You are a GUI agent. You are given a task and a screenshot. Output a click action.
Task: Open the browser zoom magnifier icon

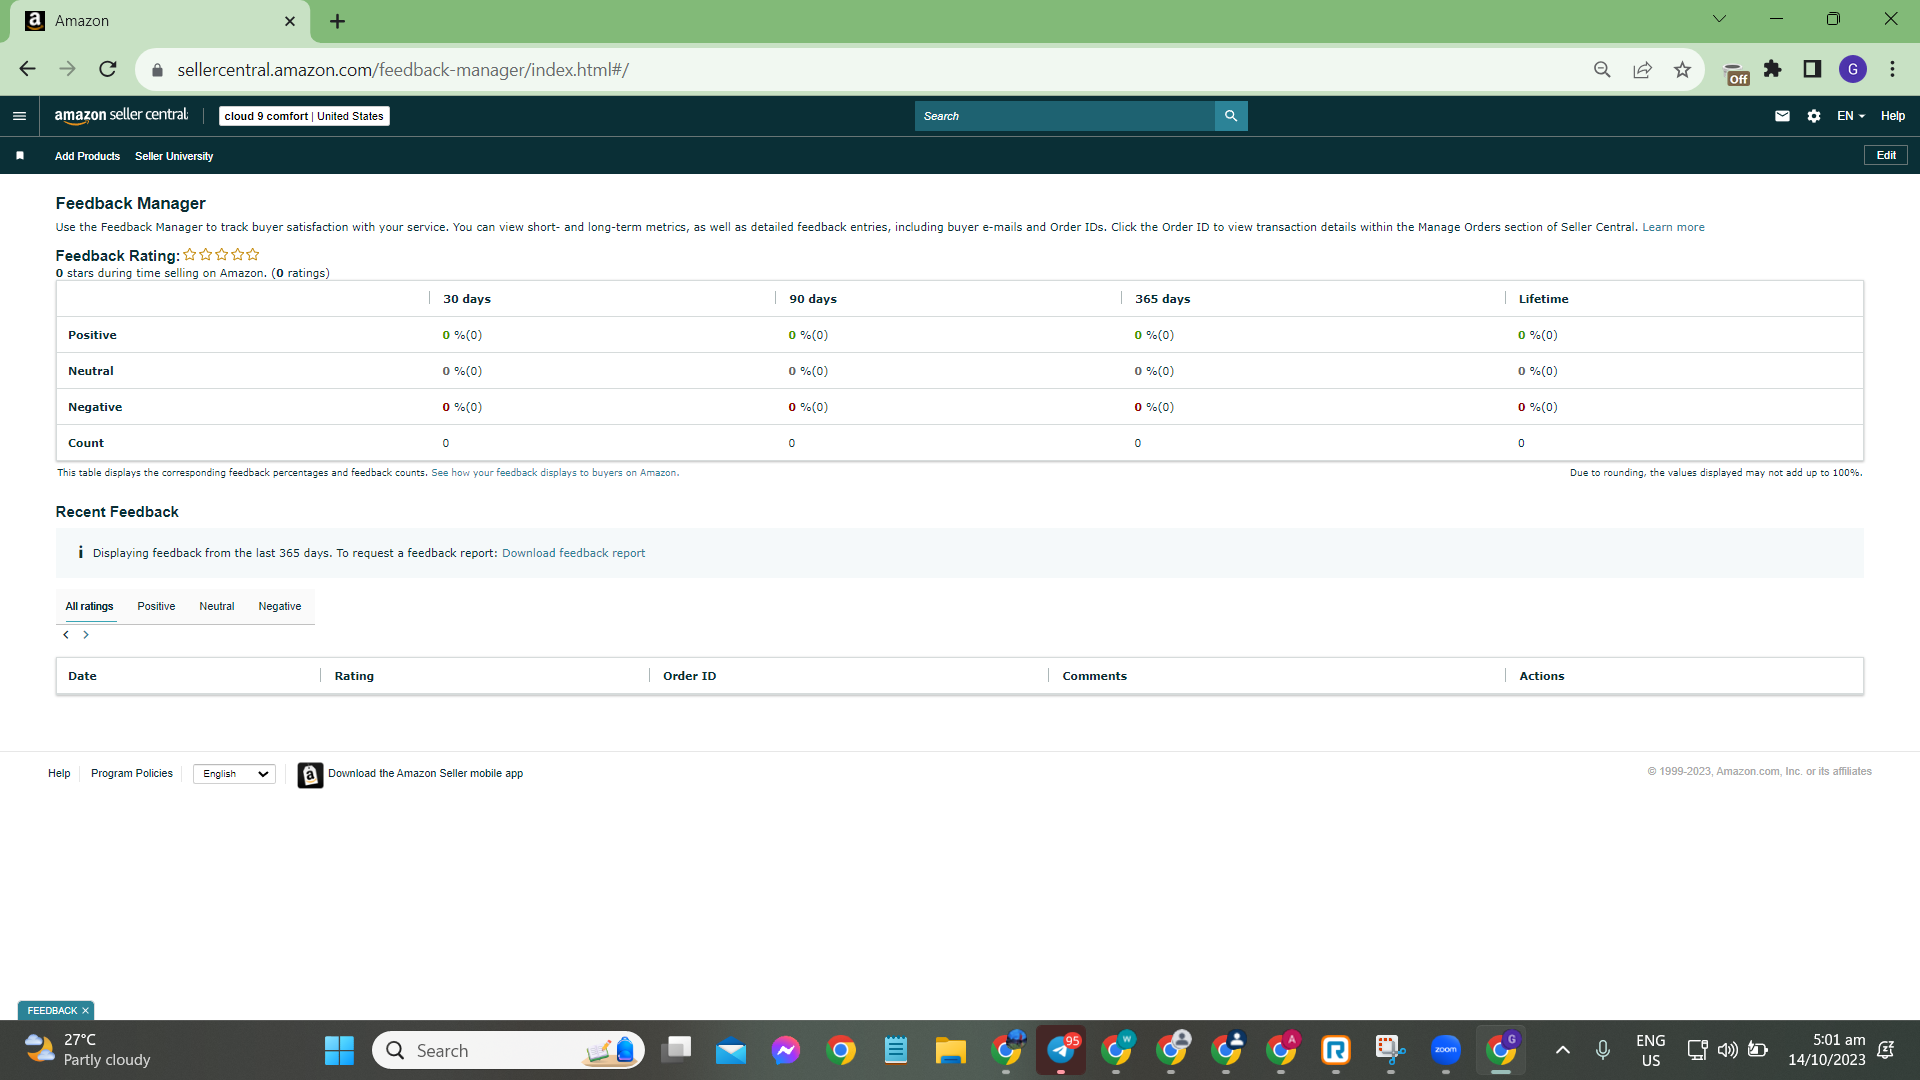[1602, 69]
